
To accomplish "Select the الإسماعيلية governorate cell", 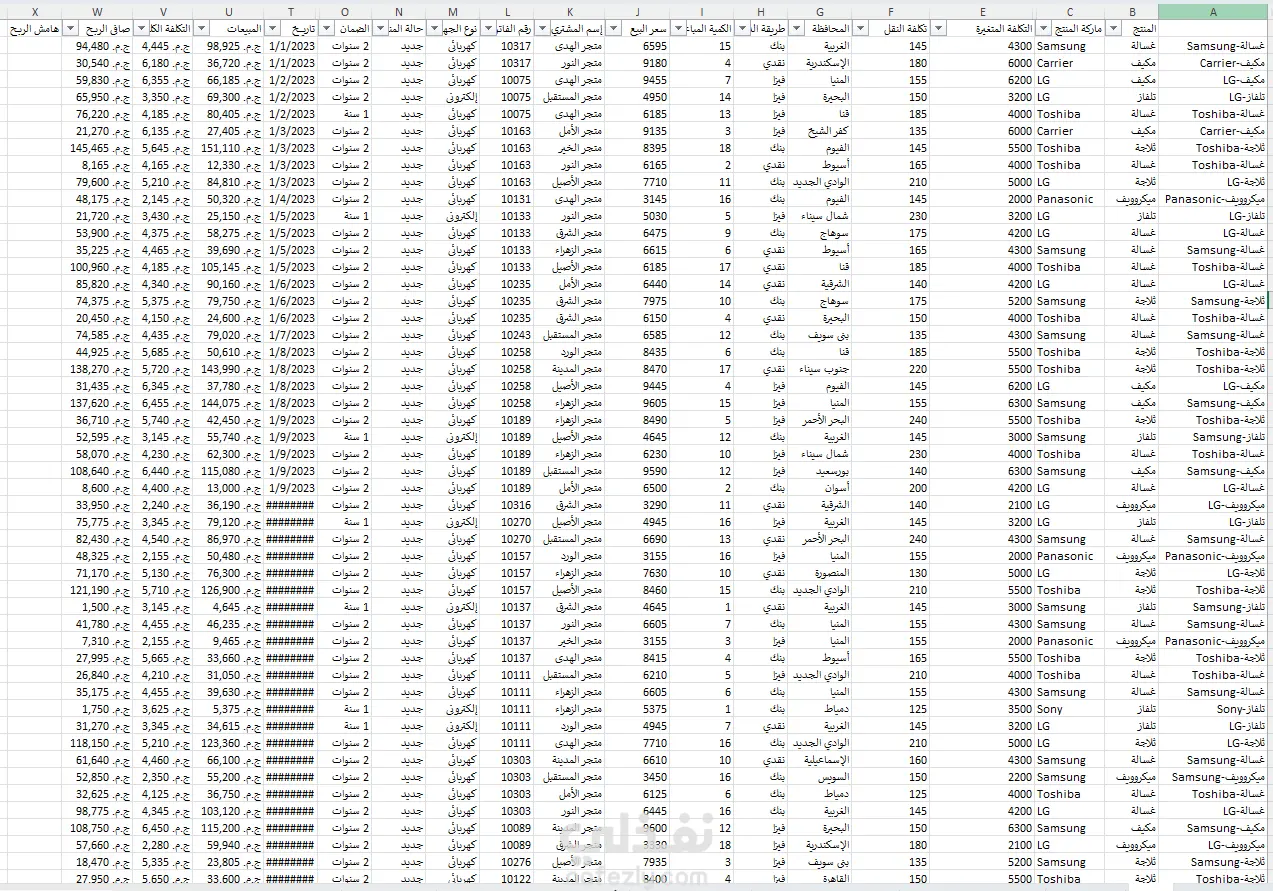I will point(821,760).
